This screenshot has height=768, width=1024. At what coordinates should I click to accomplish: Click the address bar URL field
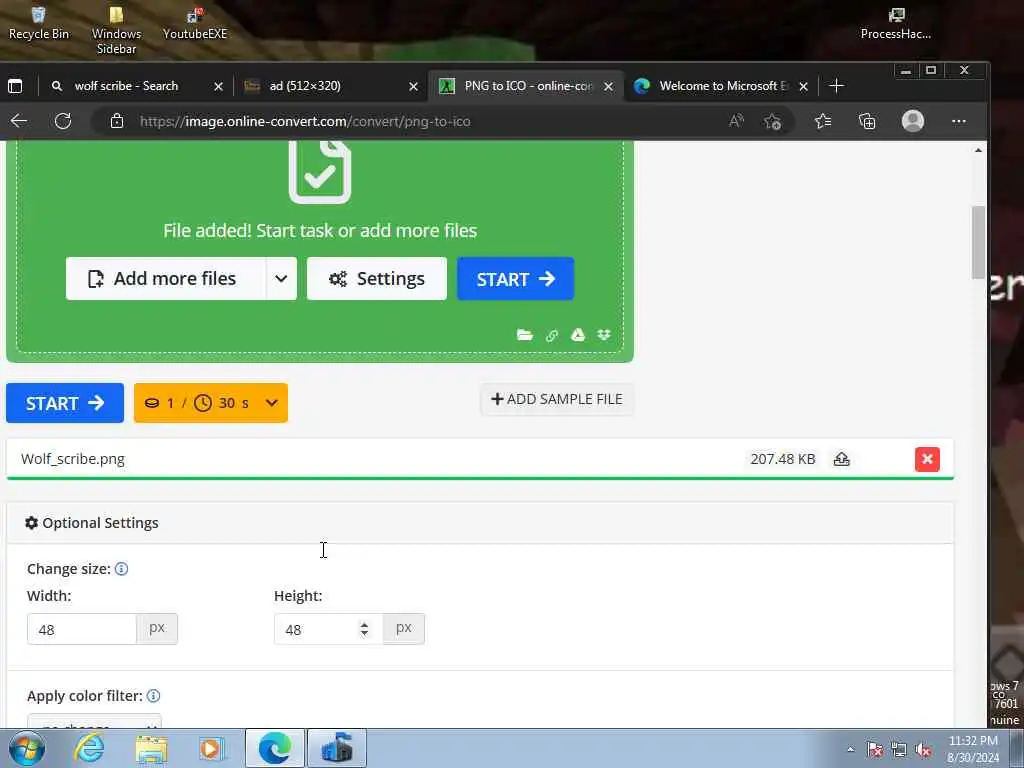click(418, 121)
